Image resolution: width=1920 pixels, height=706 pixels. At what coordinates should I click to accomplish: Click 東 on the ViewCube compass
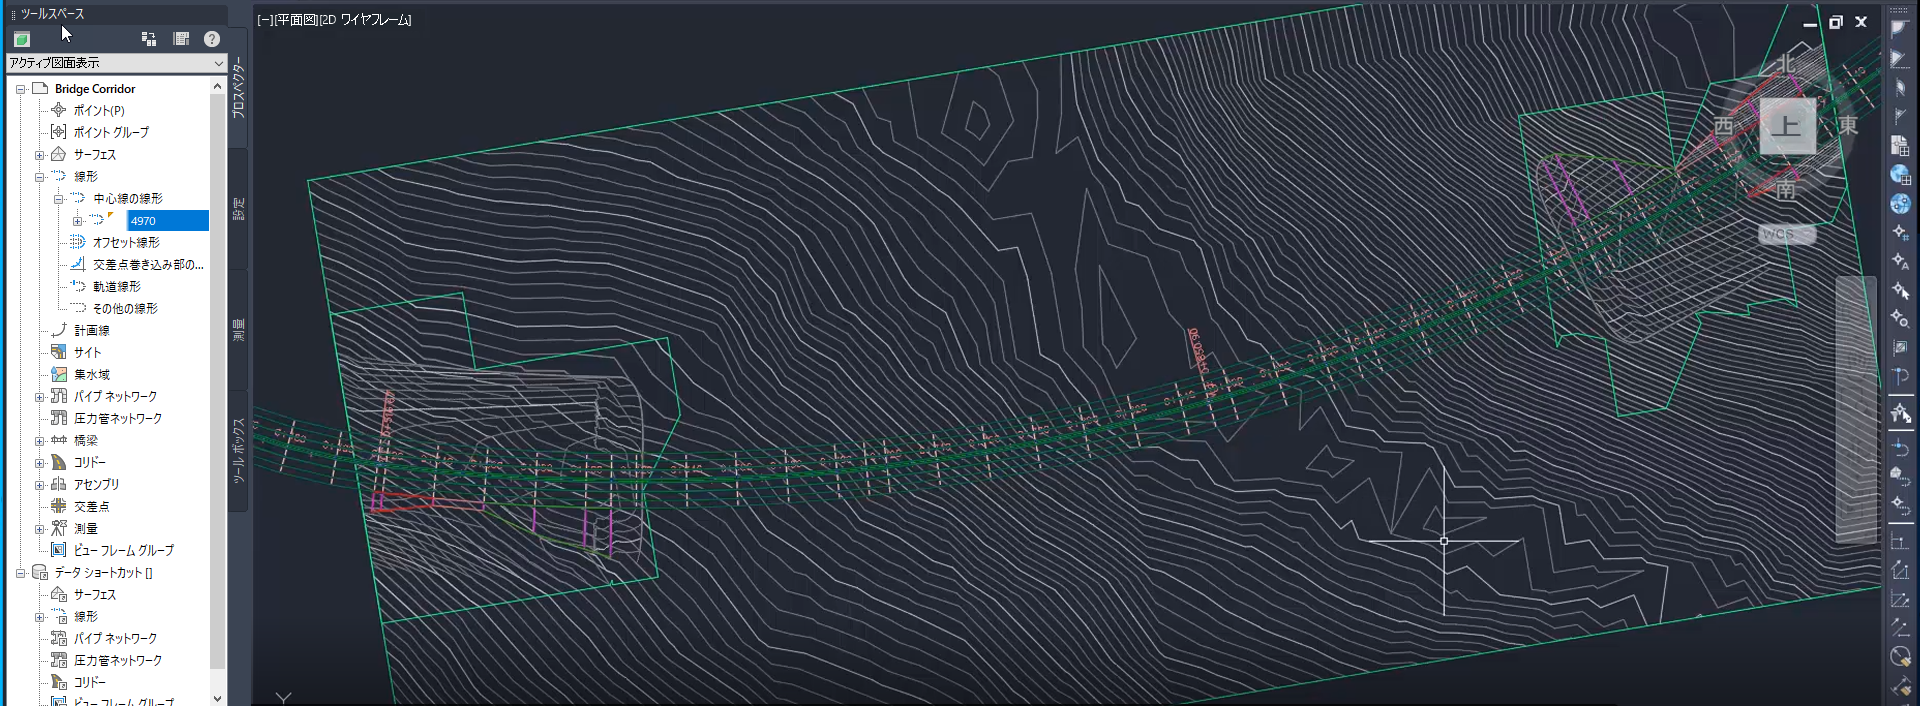1848,125
